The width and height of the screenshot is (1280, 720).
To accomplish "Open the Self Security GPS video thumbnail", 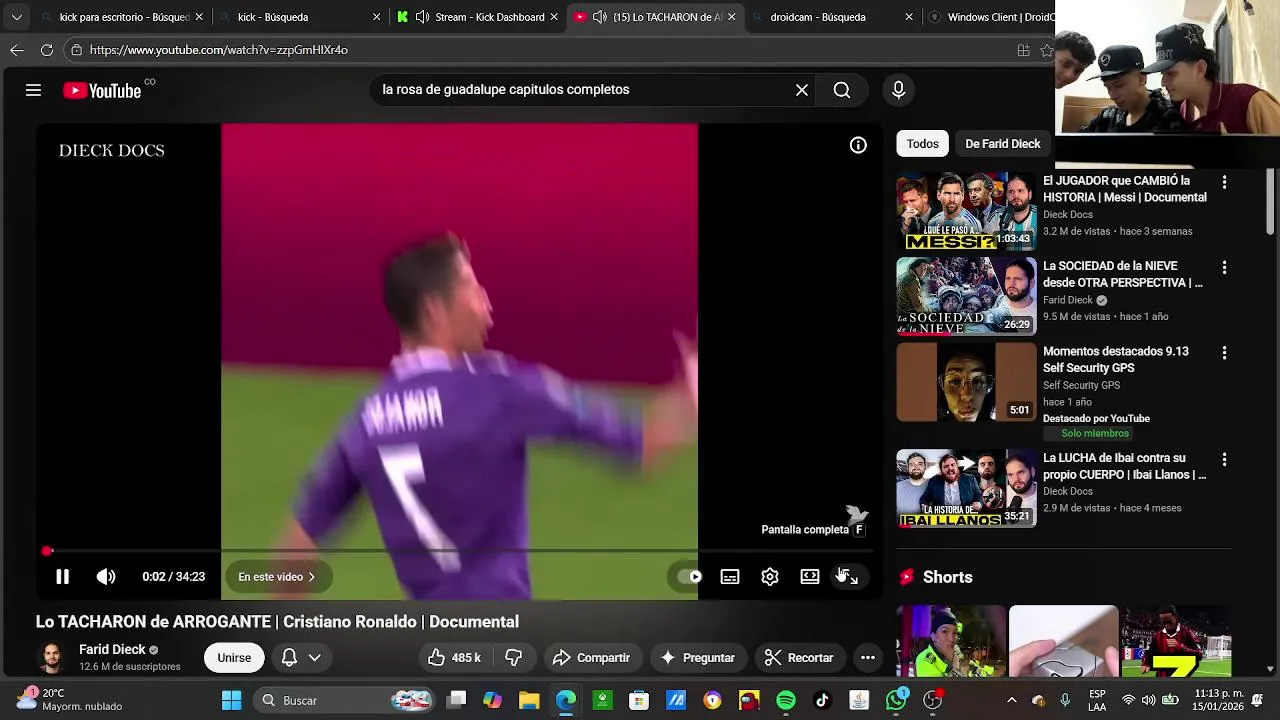I will 966,382.
